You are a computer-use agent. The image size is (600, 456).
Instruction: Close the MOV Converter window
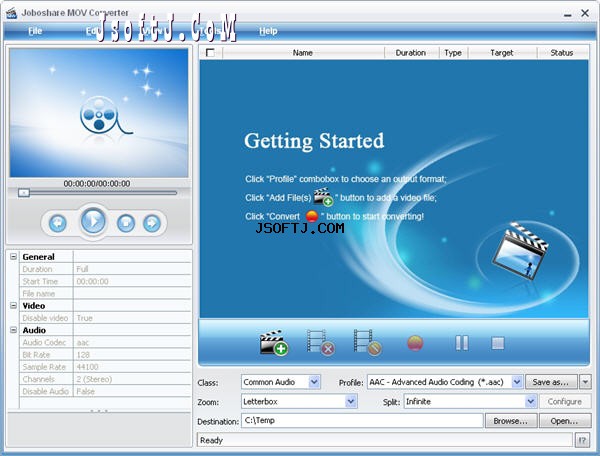(x=585, y=13)
